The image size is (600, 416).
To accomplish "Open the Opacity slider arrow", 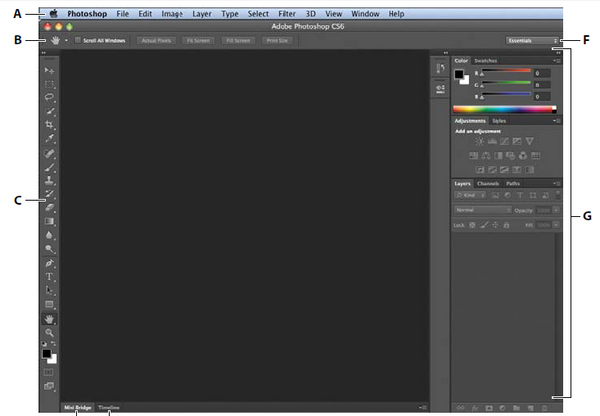I will [556, 210].
